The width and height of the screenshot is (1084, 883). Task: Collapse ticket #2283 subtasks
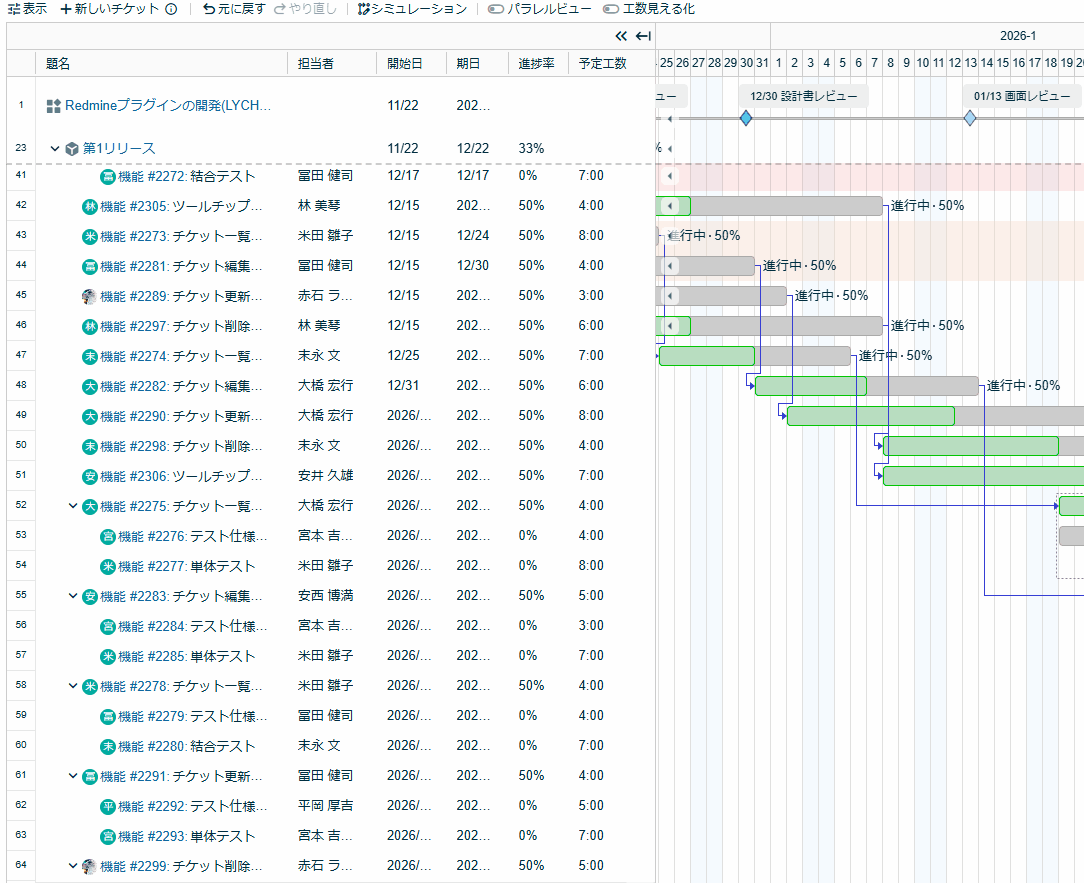point(73,596)
